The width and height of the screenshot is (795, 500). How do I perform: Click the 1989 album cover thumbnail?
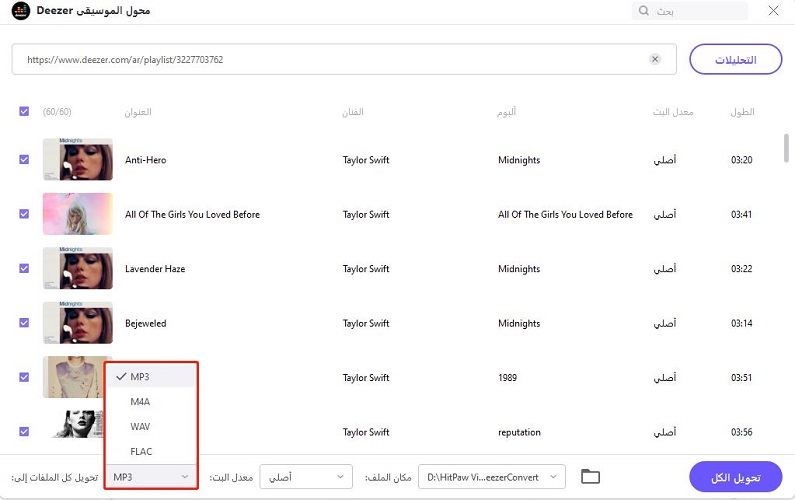(74, 377)
